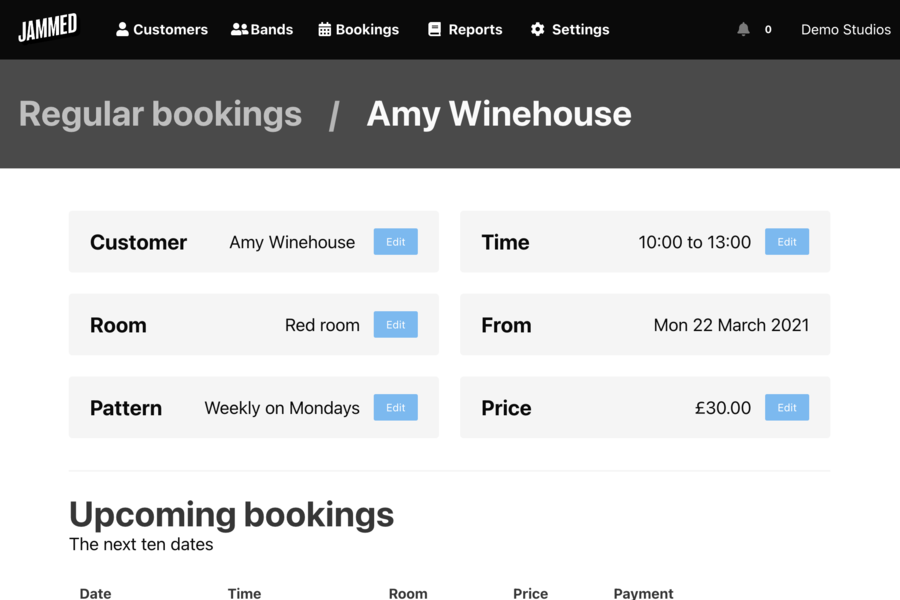Image resolution: width=900 pixels, height=600 pixels.
Task: Click the Bands group icon
Action: click(x=239, y=30)
